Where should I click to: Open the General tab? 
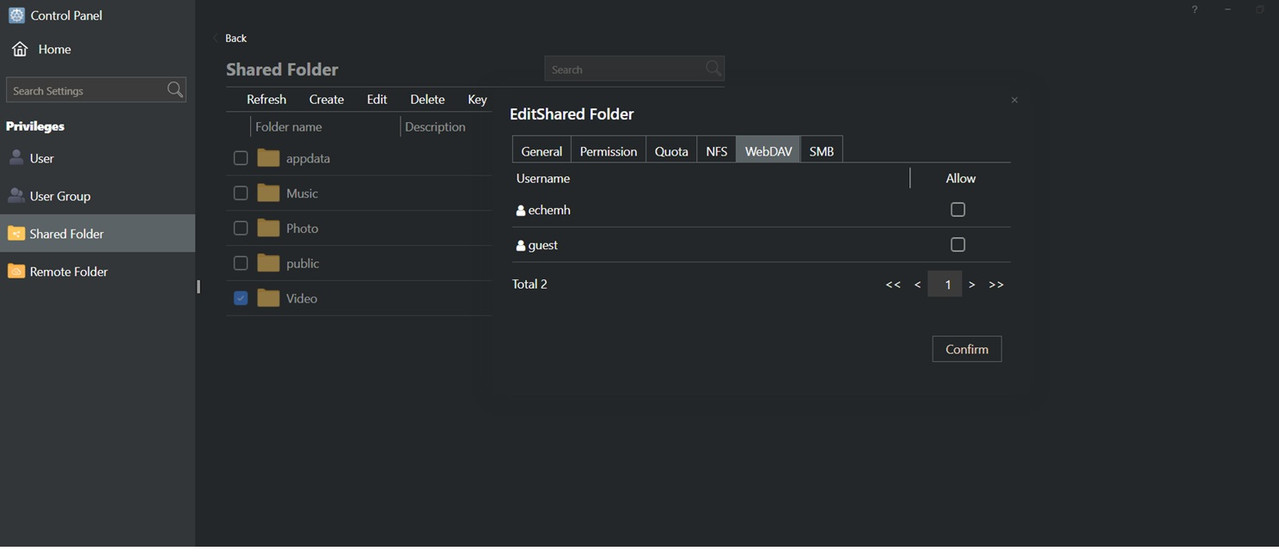click(542, 150)
